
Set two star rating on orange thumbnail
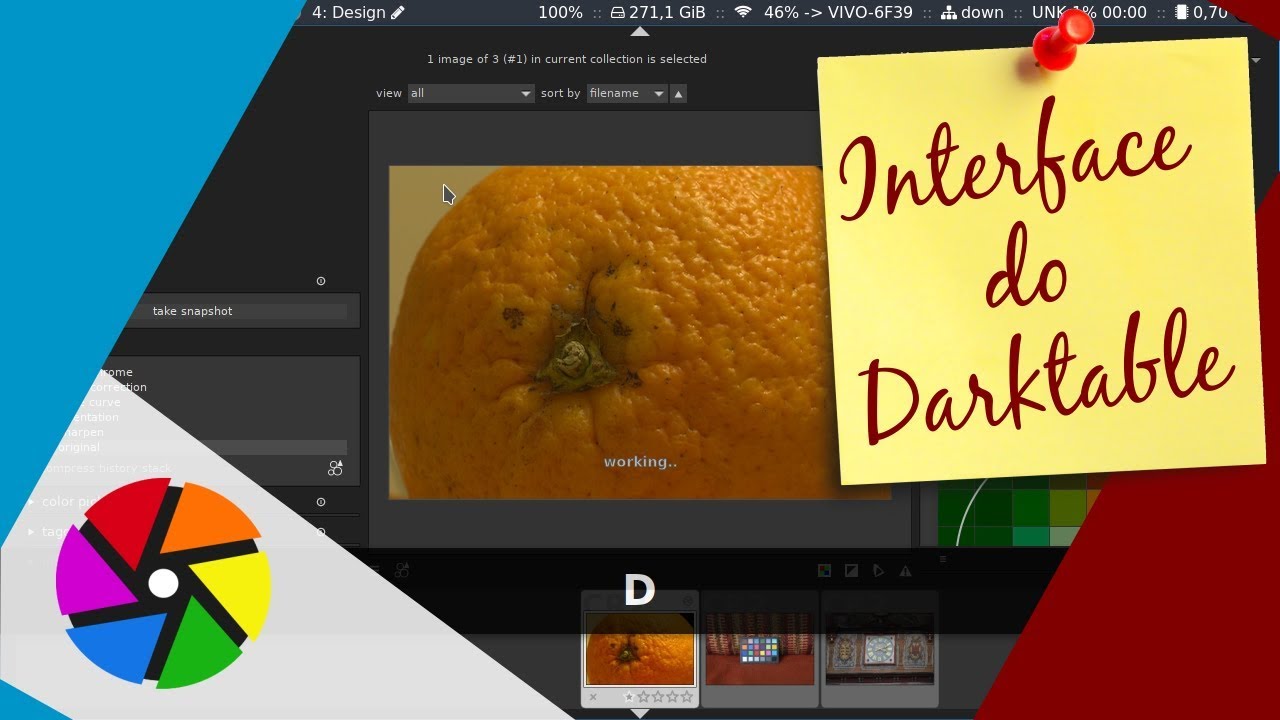(644, 697)
